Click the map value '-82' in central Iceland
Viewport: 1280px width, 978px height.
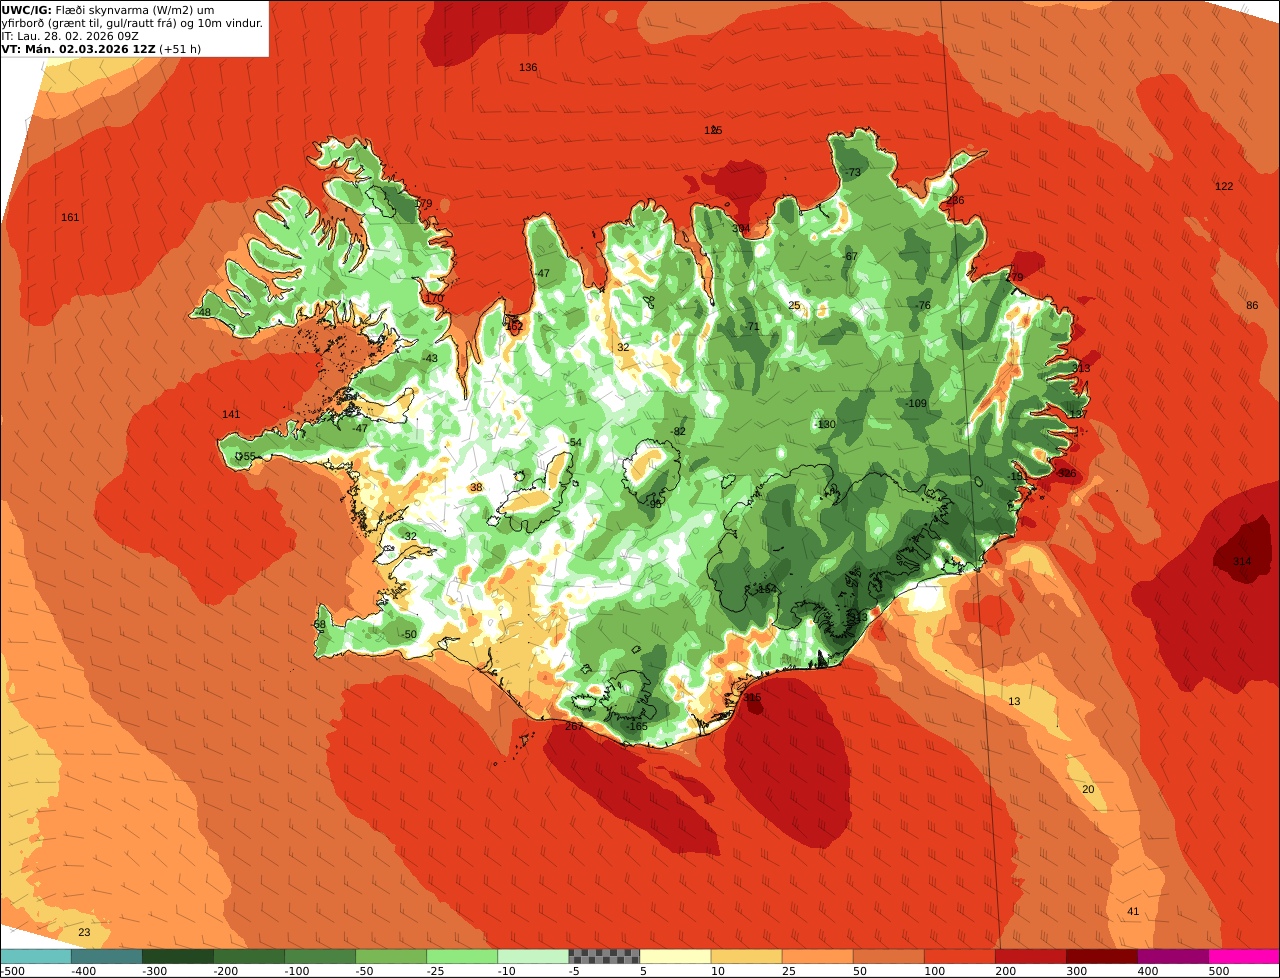(x=678, y=431)
